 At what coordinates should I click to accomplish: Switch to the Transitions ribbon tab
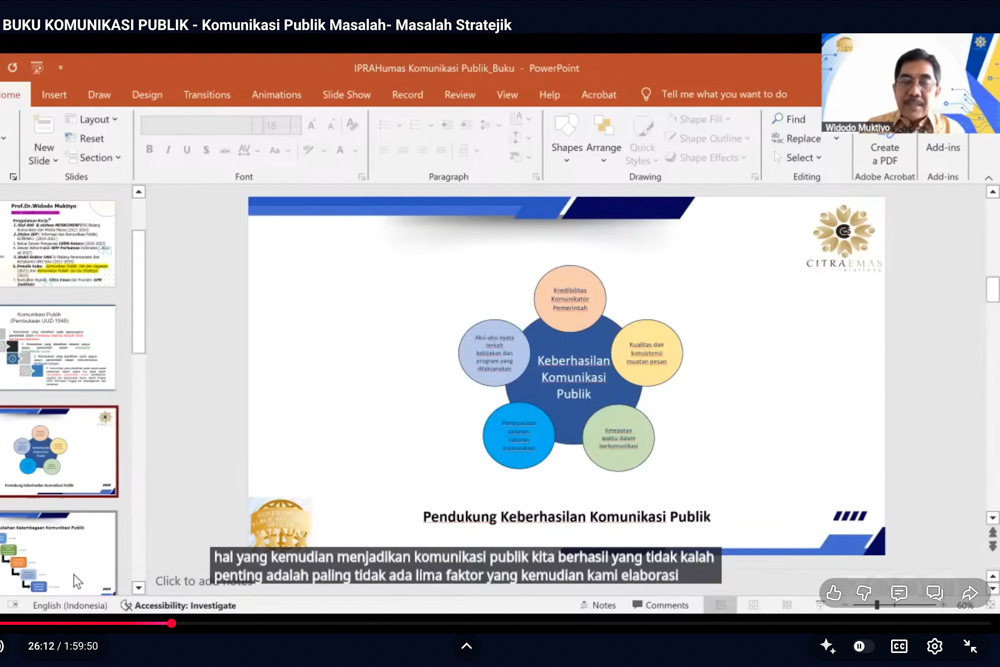click(207, 94)
